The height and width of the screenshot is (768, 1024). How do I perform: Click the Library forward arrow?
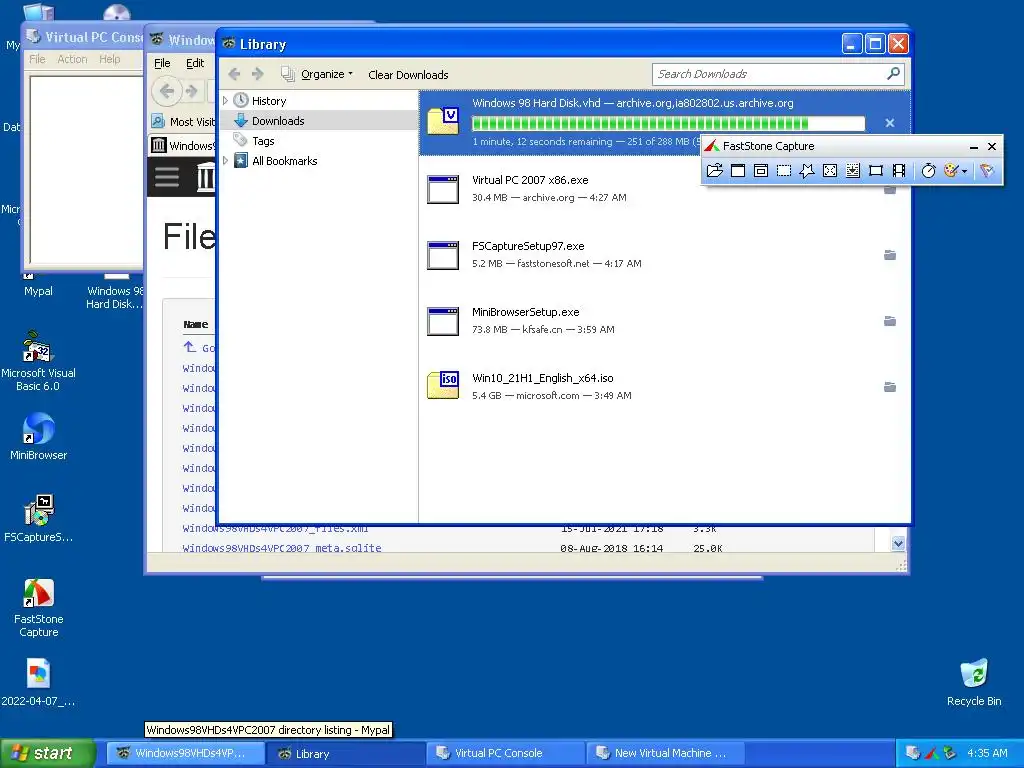(x=258, y=74)
